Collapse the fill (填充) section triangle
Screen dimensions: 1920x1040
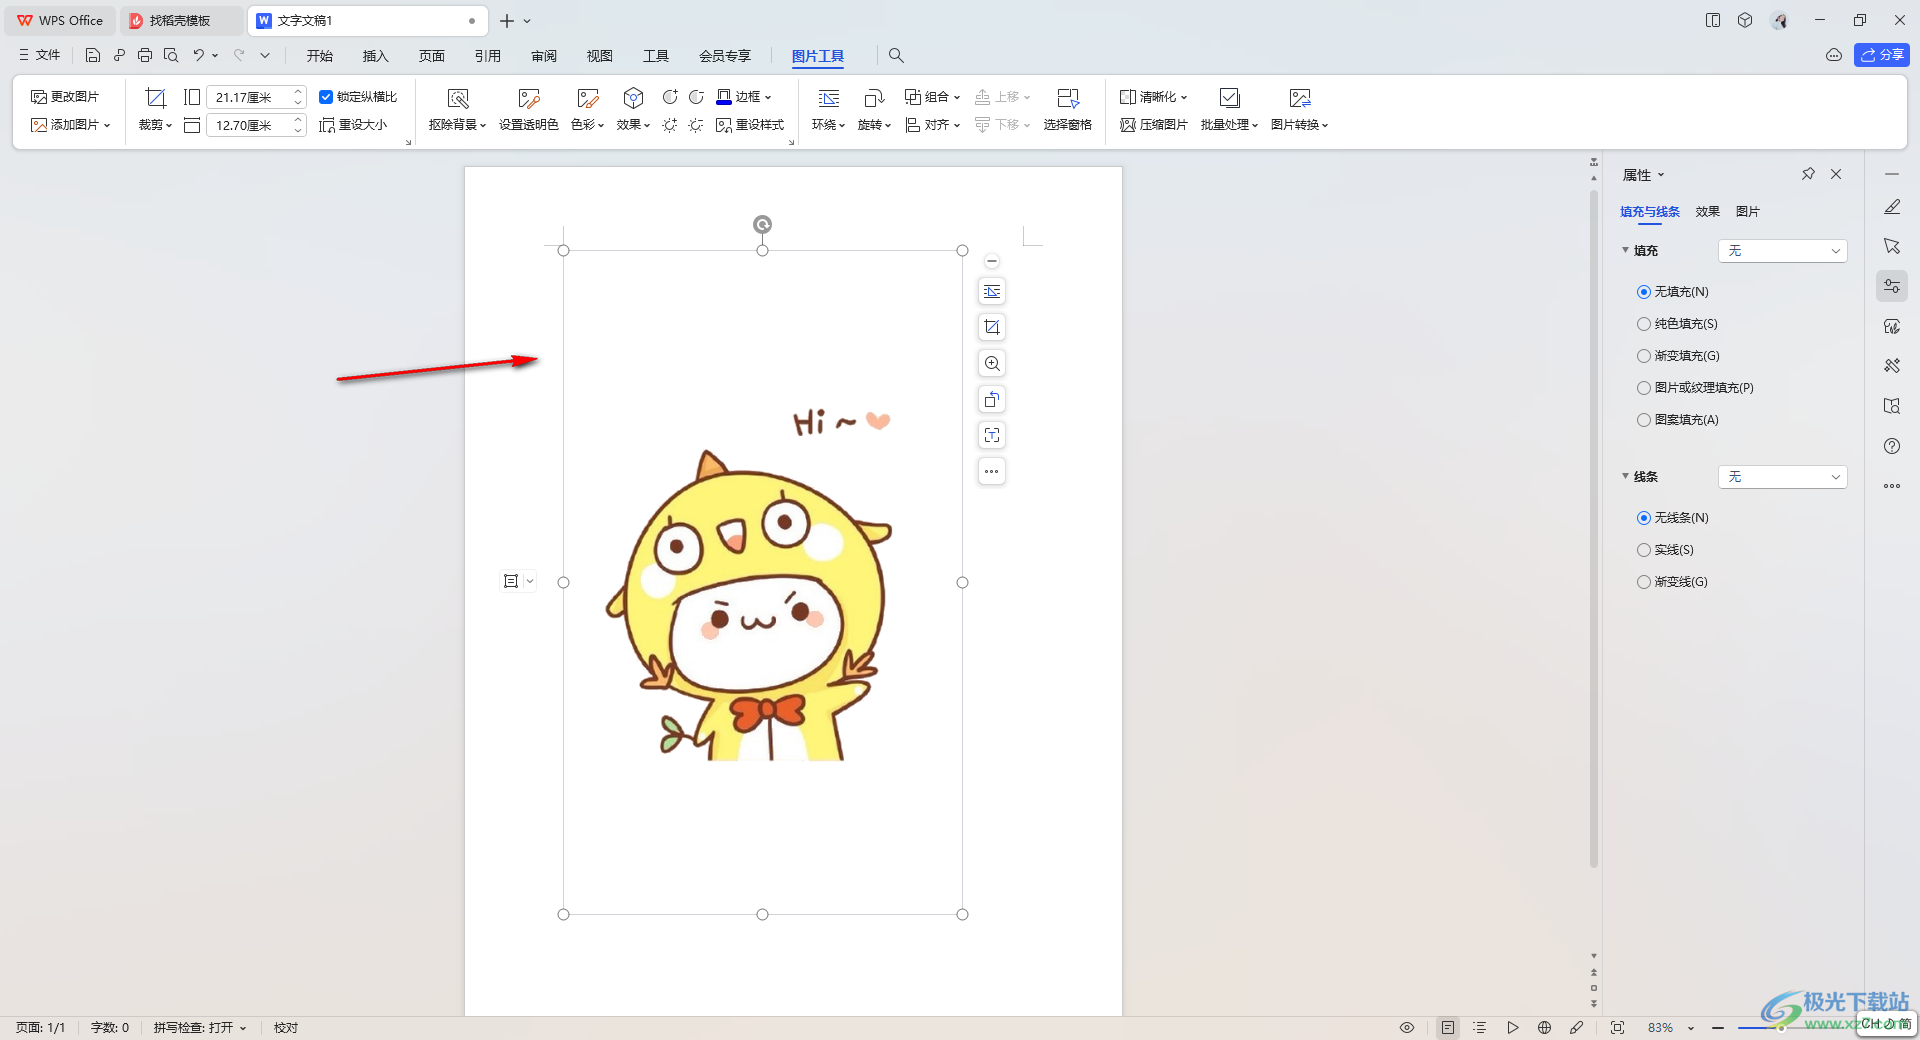click(1625, 250)
